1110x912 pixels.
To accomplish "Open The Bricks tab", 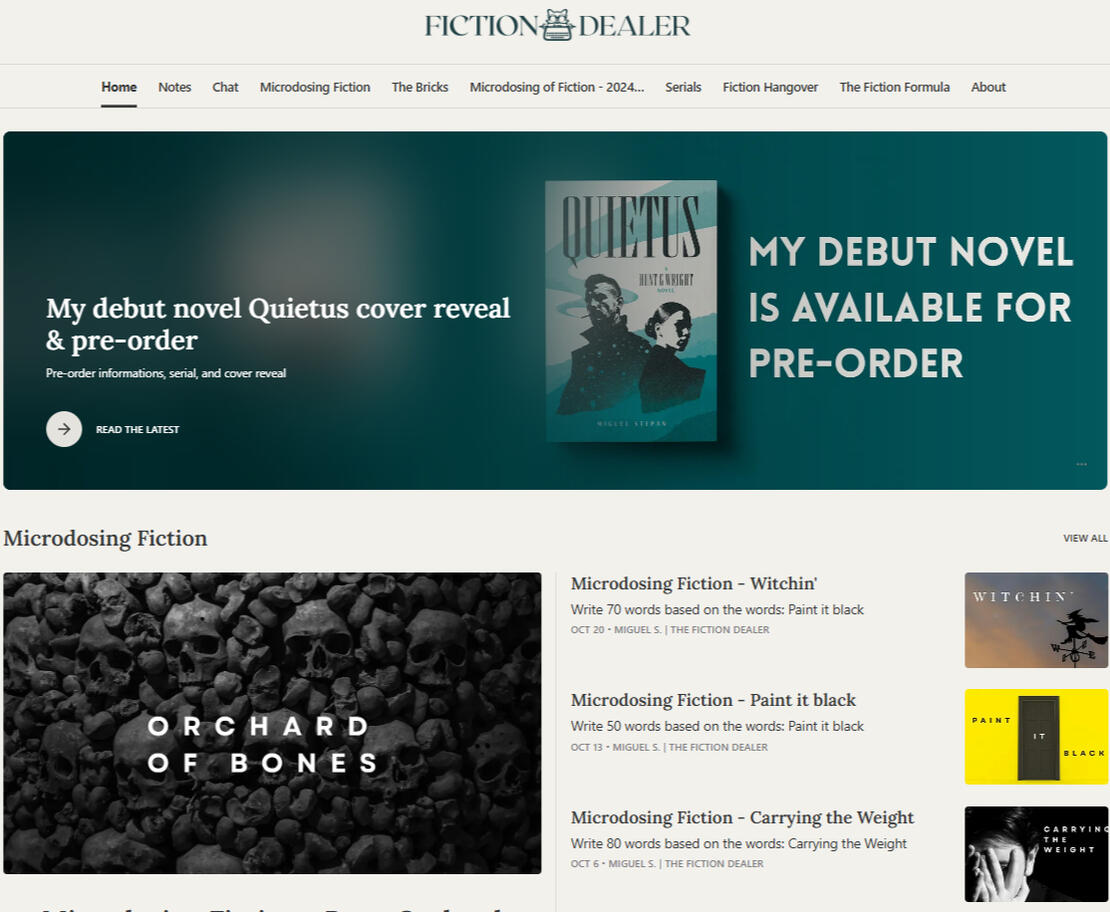I will tap(420, 87).
